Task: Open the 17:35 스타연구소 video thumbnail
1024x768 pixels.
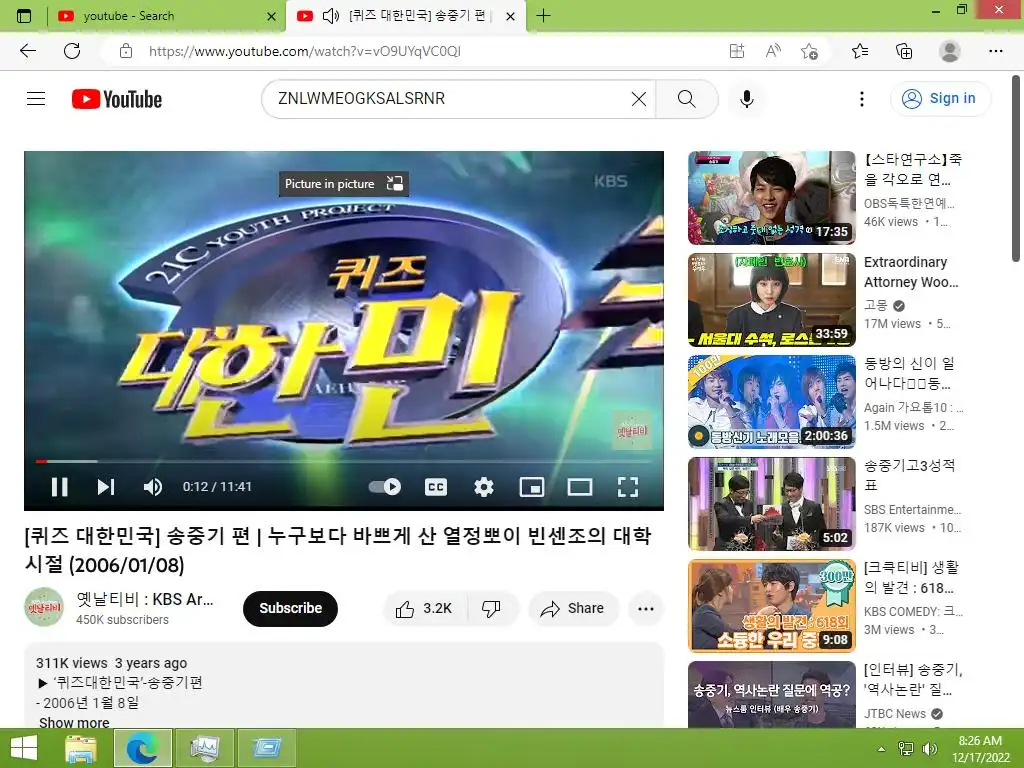Action: tap(771, 198)
